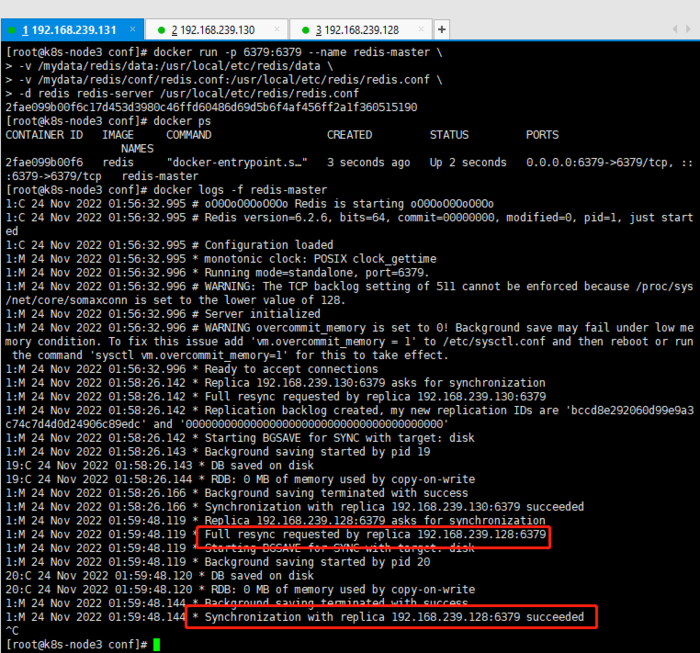Click 'Synchronization with replica 192.168.239.128:6379 succeeded'

(x=394, y=617)
